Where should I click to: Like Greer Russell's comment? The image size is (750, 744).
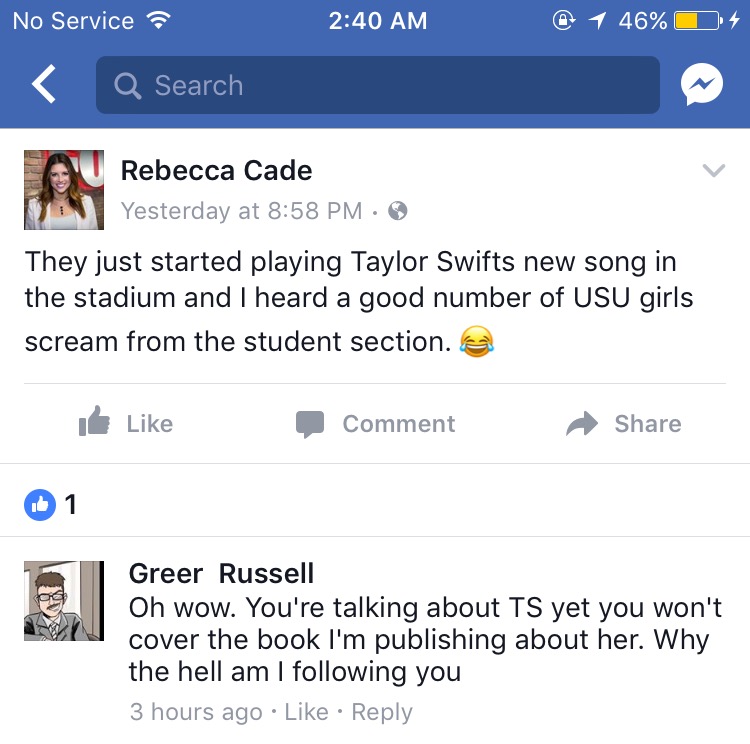tap(307, 711)
